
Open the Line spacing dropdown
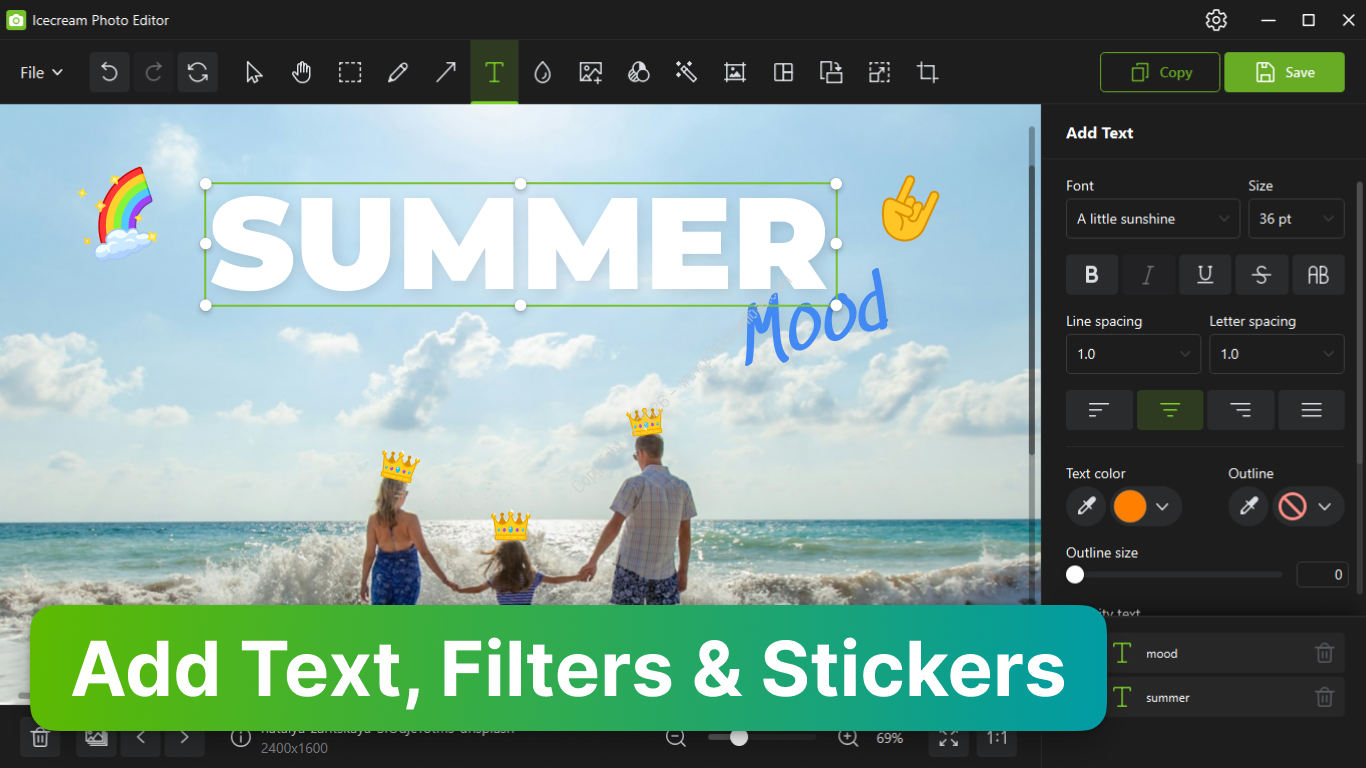coord(1132,354)
